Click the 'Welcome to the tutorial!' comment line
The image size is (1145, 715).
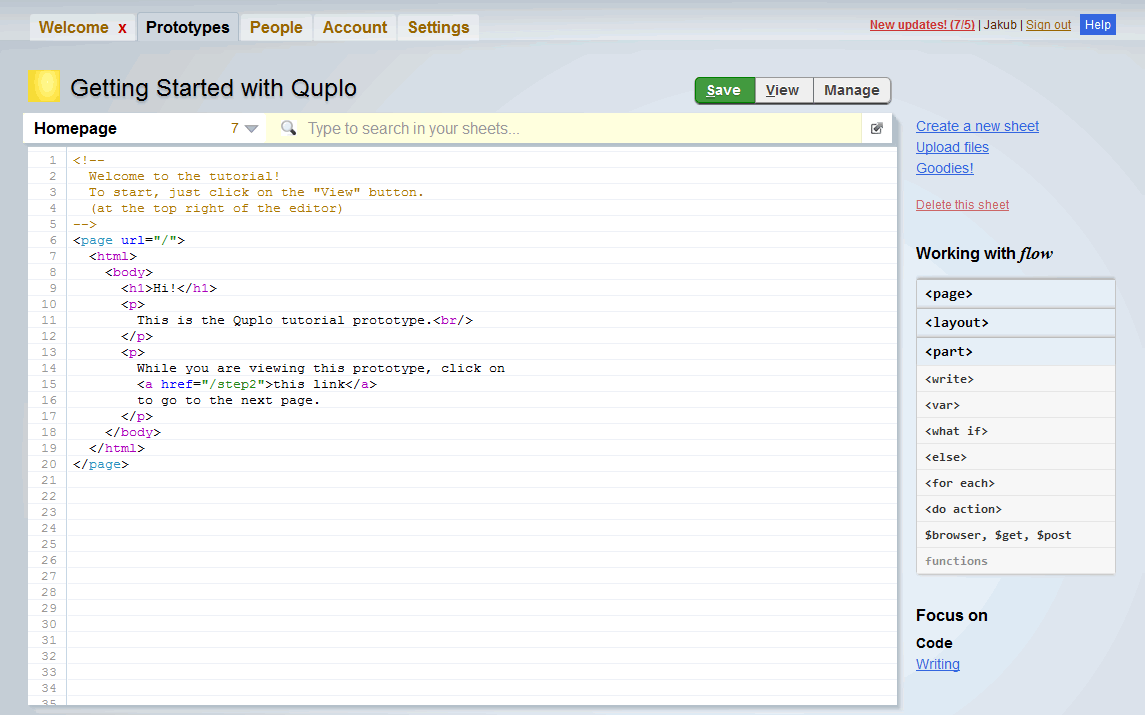pyautogui.click(x=184, y=176)
